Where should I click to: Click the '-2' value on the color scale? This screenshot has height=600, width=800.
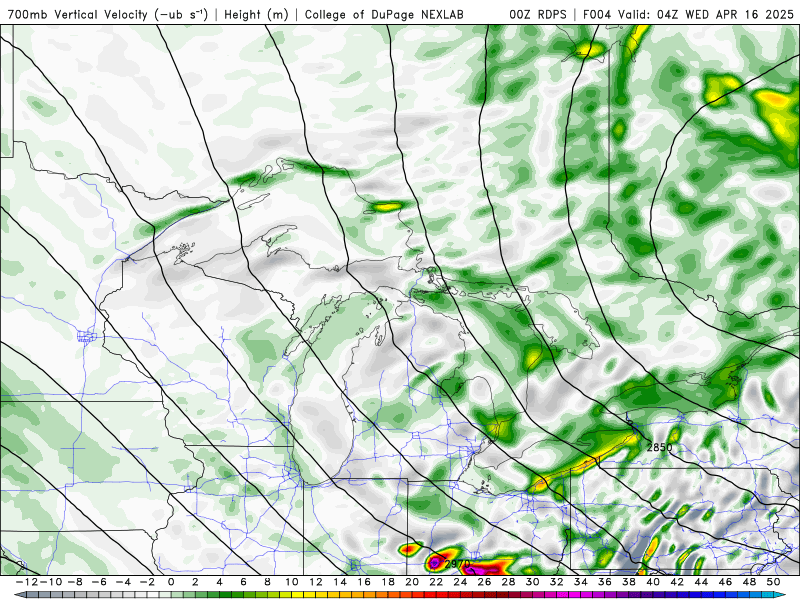pos(148,582)
